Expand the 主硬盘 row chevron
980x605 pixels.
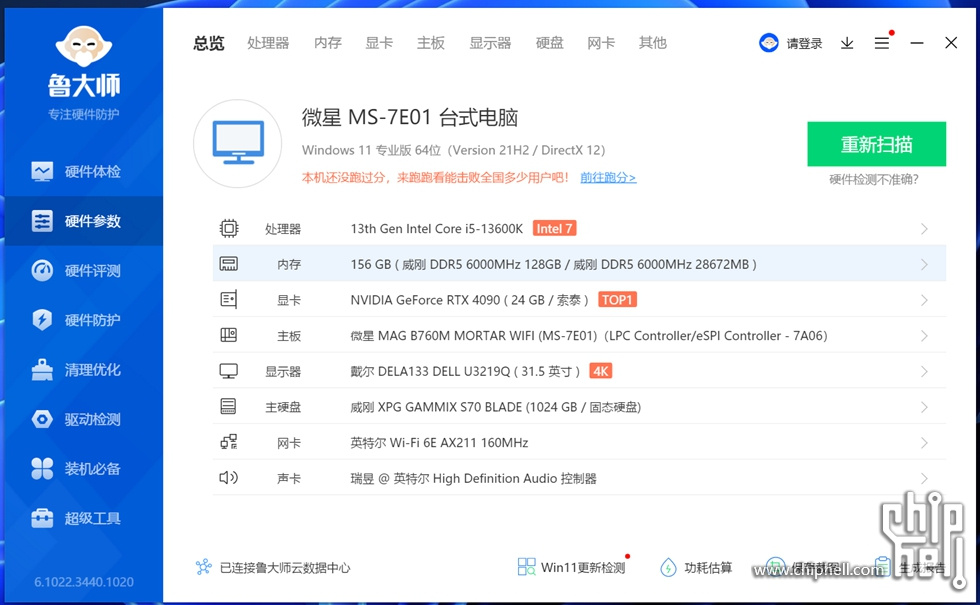pyautogui.click(x=924, y=407)
